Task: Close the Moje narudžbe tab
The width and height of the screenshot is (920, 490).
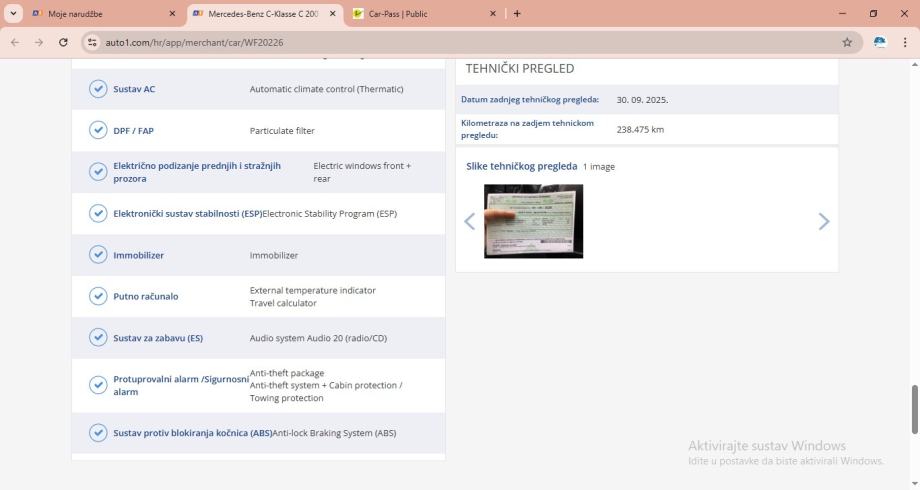Action: pyautogui.click(x=172, y=13)
